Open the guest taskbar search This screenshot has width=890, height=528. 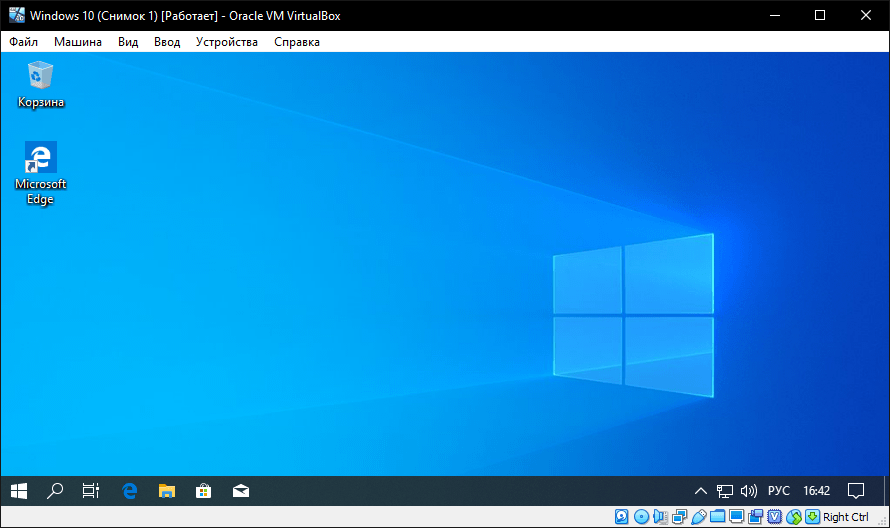pyautogui.click(x=55, y=491)
